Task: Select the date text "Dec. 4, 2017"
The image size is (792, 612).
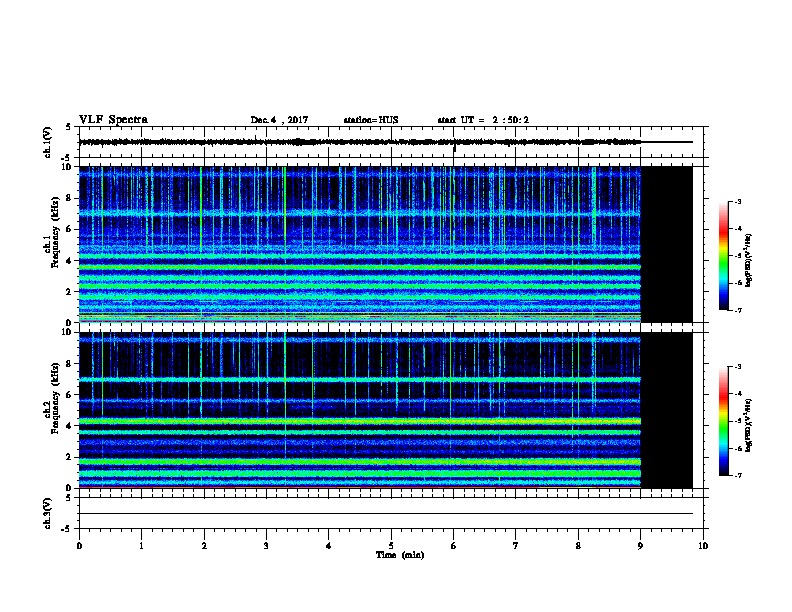Action: [279, 120]
